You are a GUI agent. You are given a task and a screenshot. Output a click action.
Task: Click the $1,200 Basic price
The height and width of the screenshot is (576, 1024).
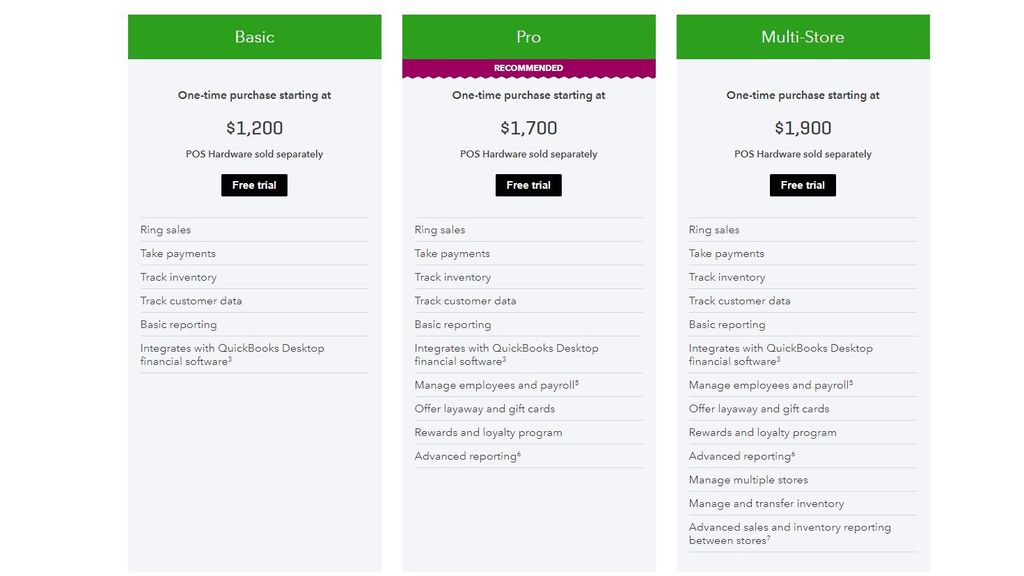coord(254,128)
